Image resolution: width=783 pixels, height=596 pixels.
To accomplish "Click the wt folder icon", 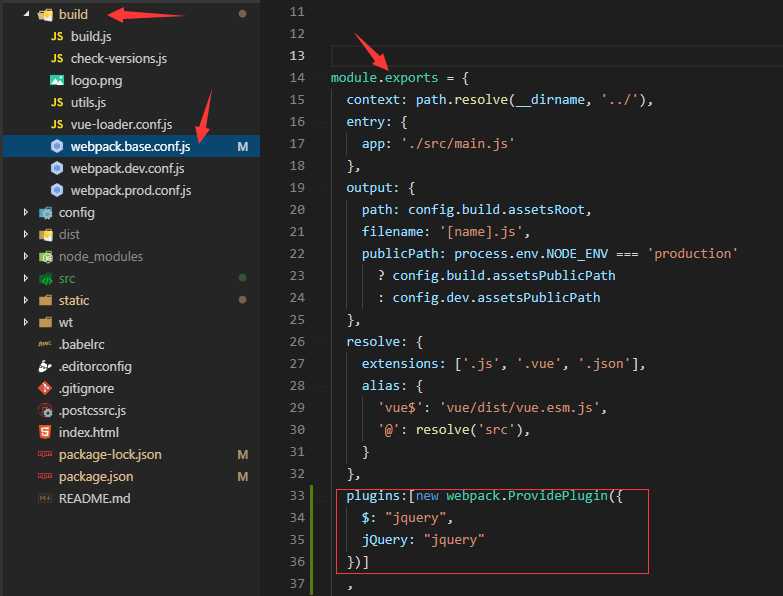I will coord(45,322).
